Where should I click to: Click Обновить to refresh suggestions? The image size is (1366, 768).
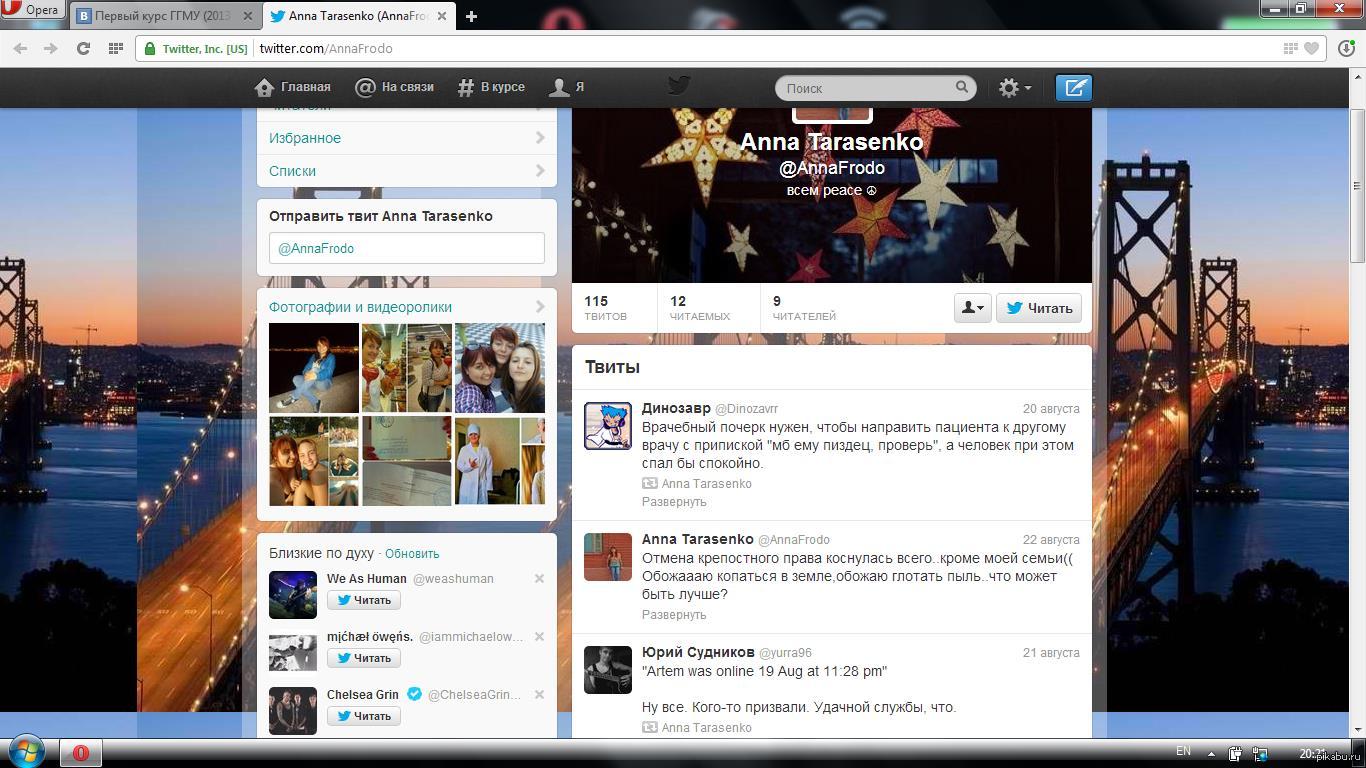[x=412, y=554]
